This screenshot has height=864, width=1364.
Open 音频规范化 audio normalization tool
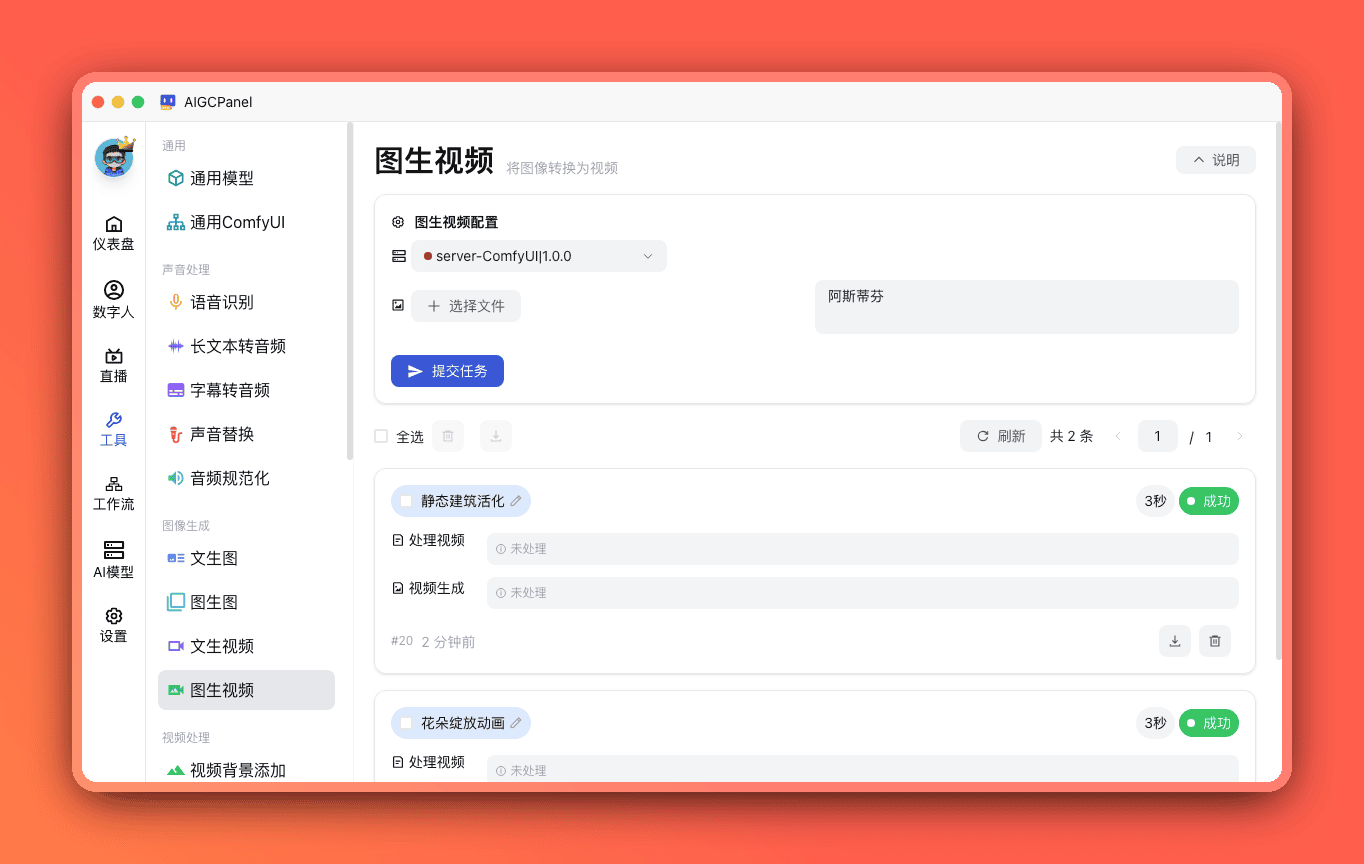246,478
